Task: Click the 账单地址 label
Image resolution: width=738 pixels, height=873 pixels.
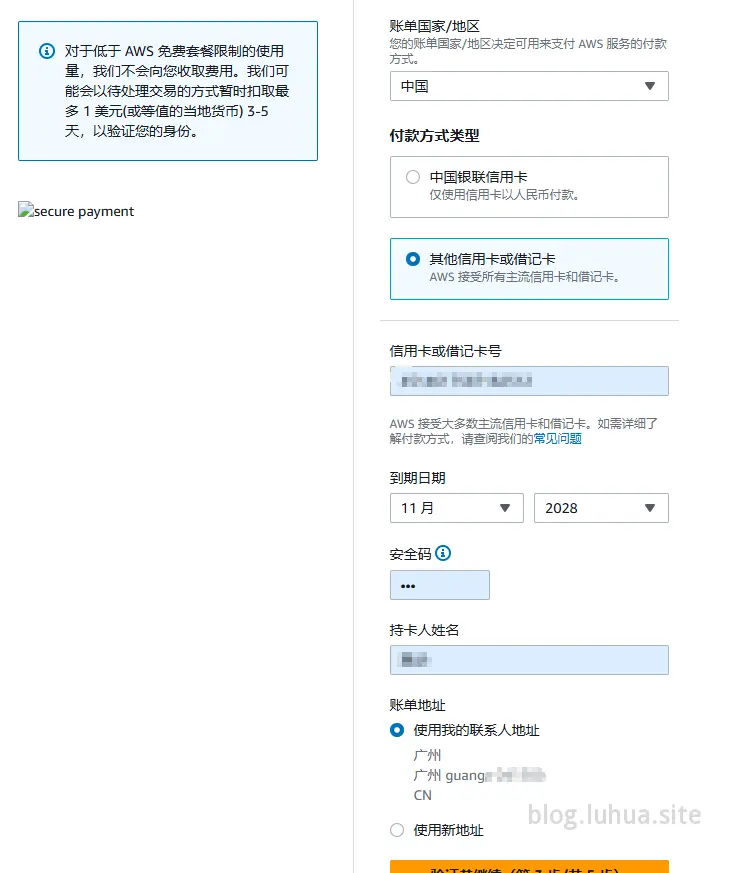Action: (x=417, y=705)
